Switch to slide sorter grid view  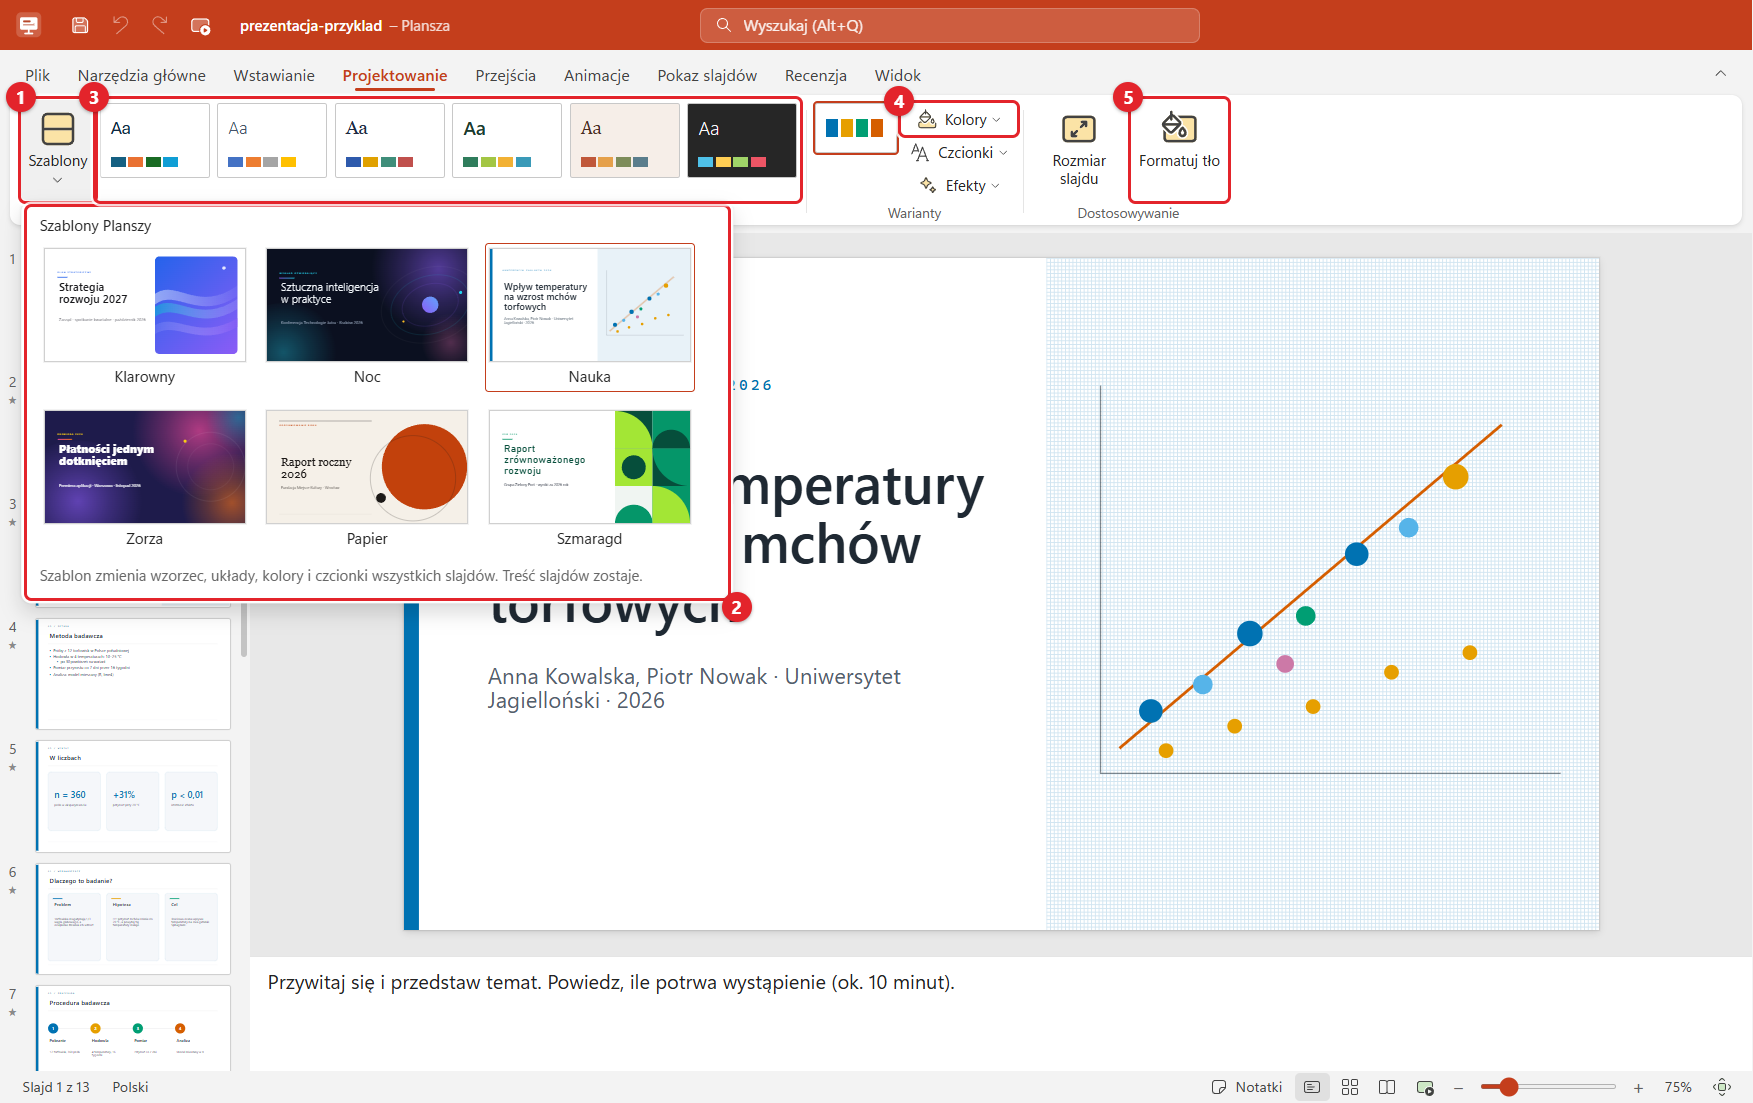[1350, 1087]
